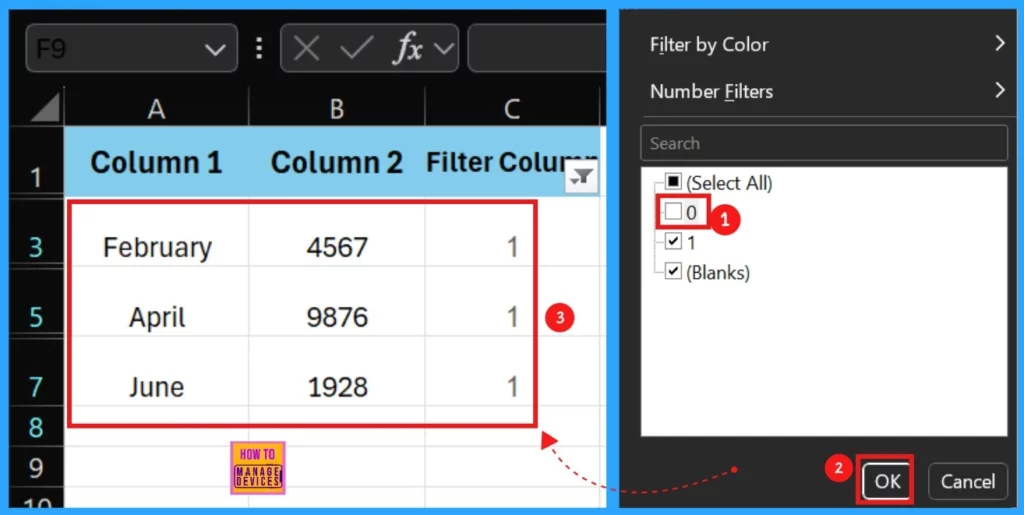Image resolution: width=1024 pixels, height=515 pixels.
Task: Click the Column 1 header cell
Action: click(x=156, y=162)
